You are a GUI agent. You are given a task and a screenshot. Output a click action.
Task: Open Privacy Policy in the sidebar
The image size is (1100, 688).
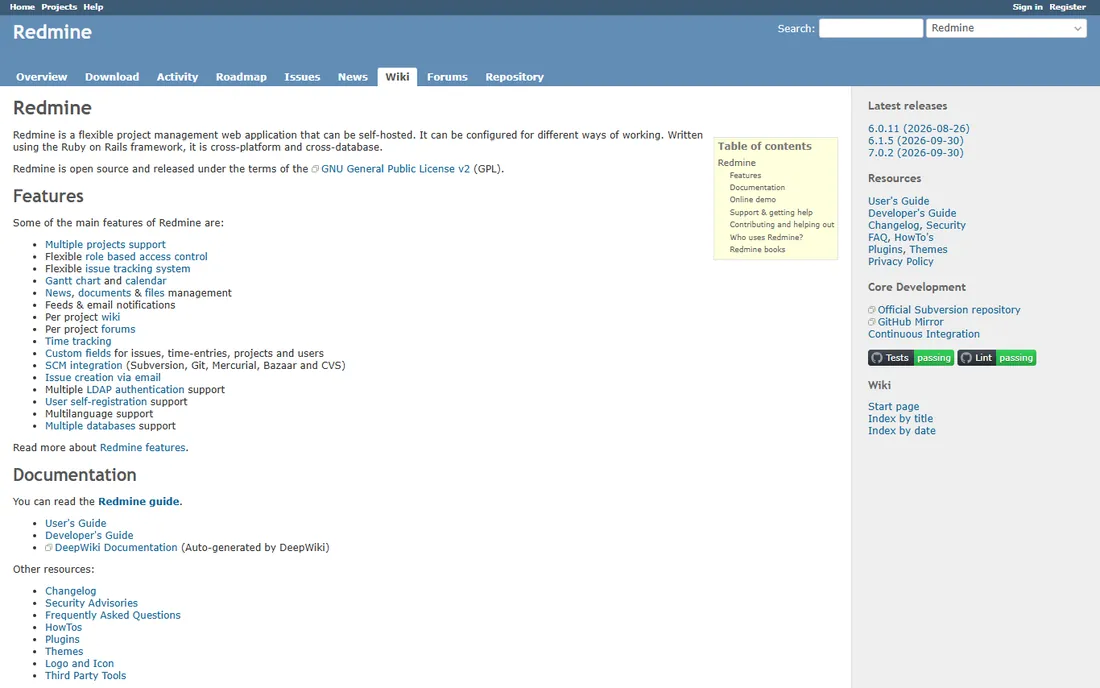point(900,262)
